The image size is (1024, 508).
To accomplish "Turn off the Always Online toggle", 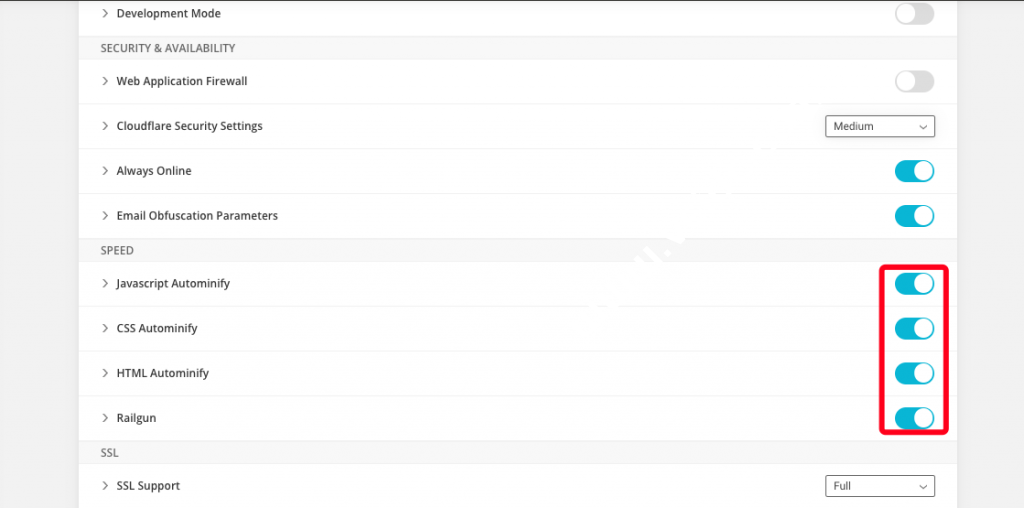I will tap(914, 171).
